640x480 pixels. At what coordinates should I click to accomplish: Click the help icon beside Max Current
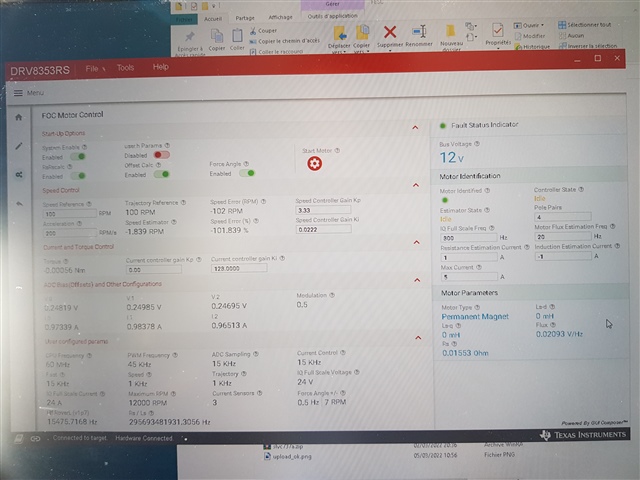[479, 267]
